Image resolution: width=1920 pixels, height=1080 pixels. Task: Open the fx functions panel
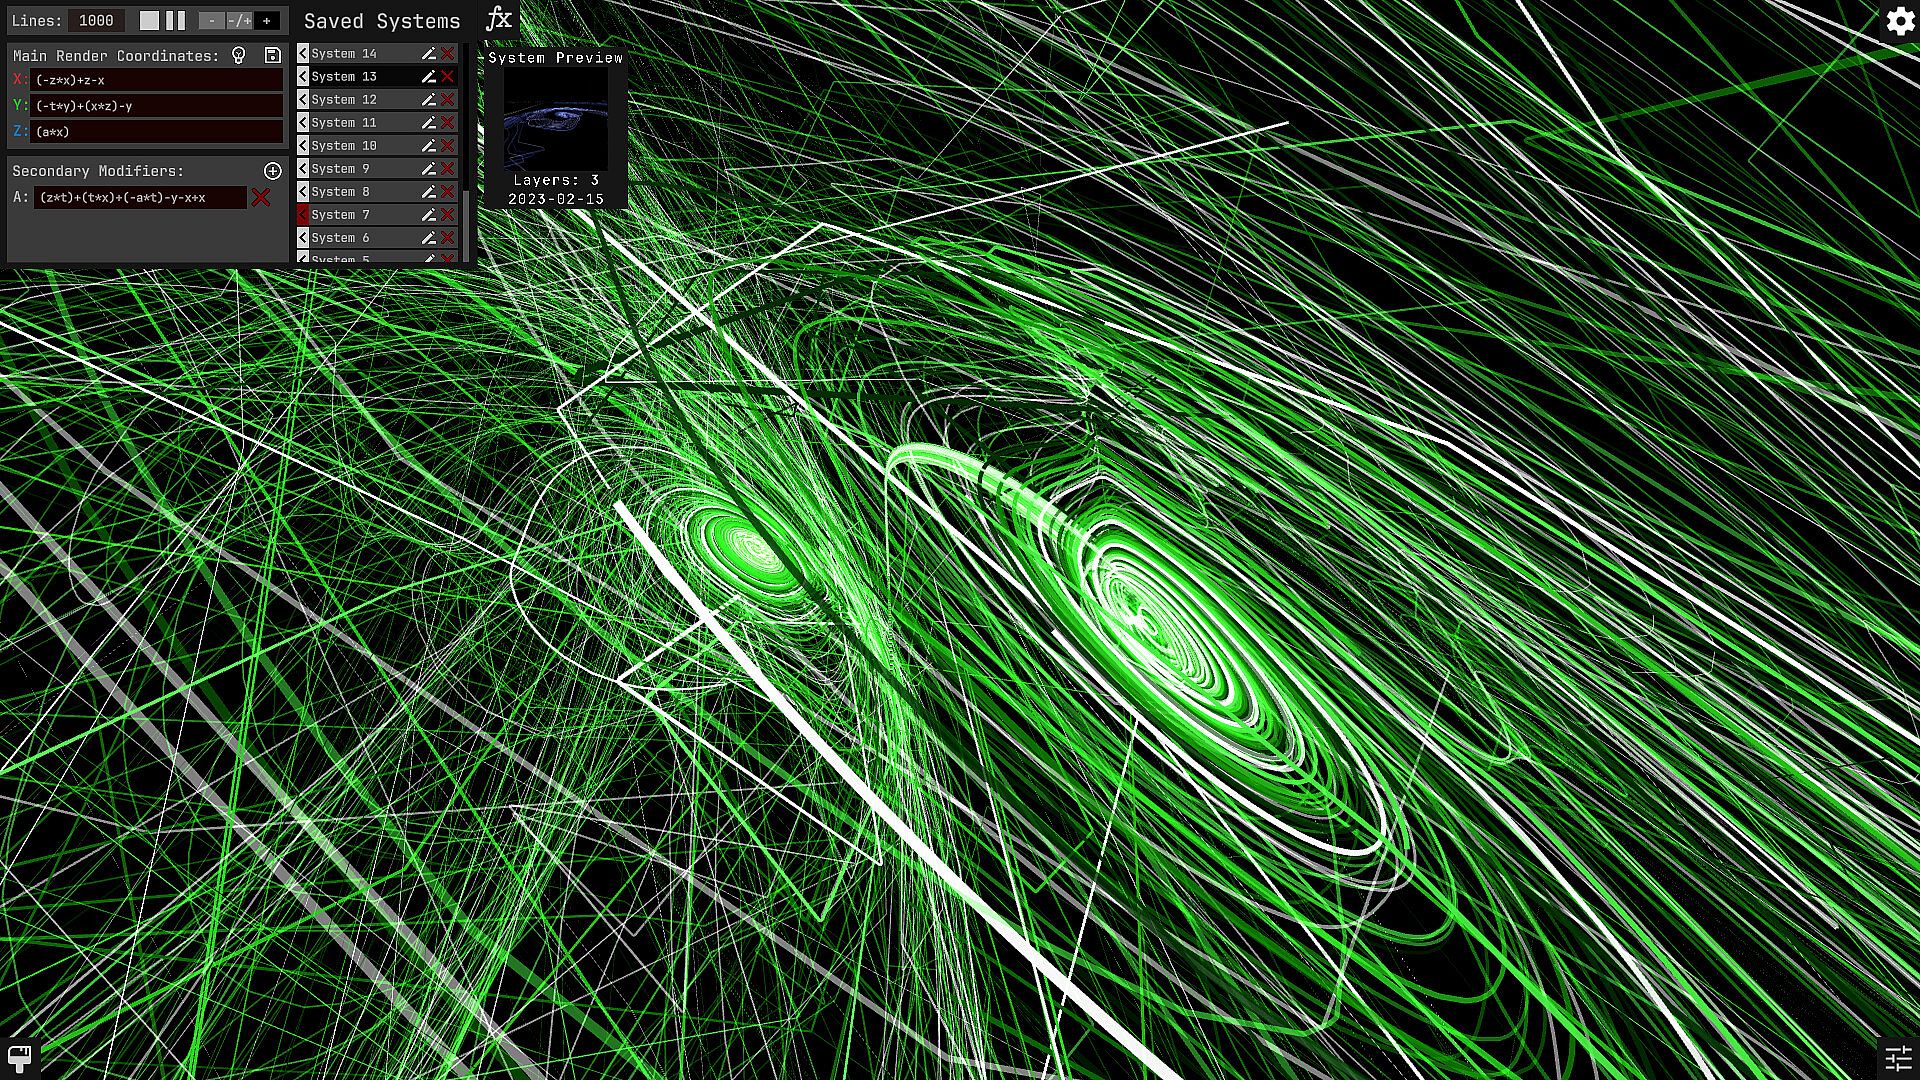click(x=498, y=20)
